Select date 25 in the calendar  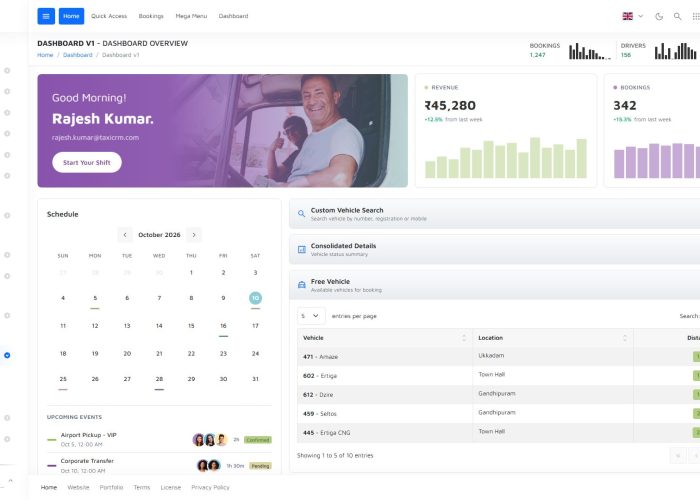pos(63,379)
